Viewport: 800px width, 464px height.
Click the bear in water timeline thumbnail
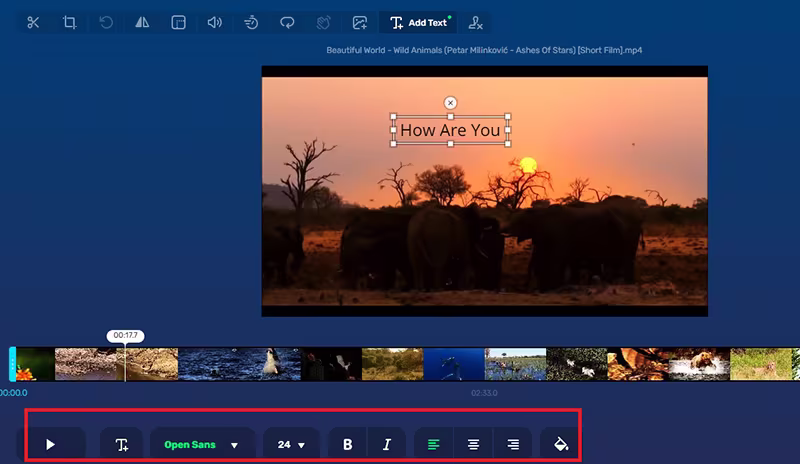coord(699,364)
